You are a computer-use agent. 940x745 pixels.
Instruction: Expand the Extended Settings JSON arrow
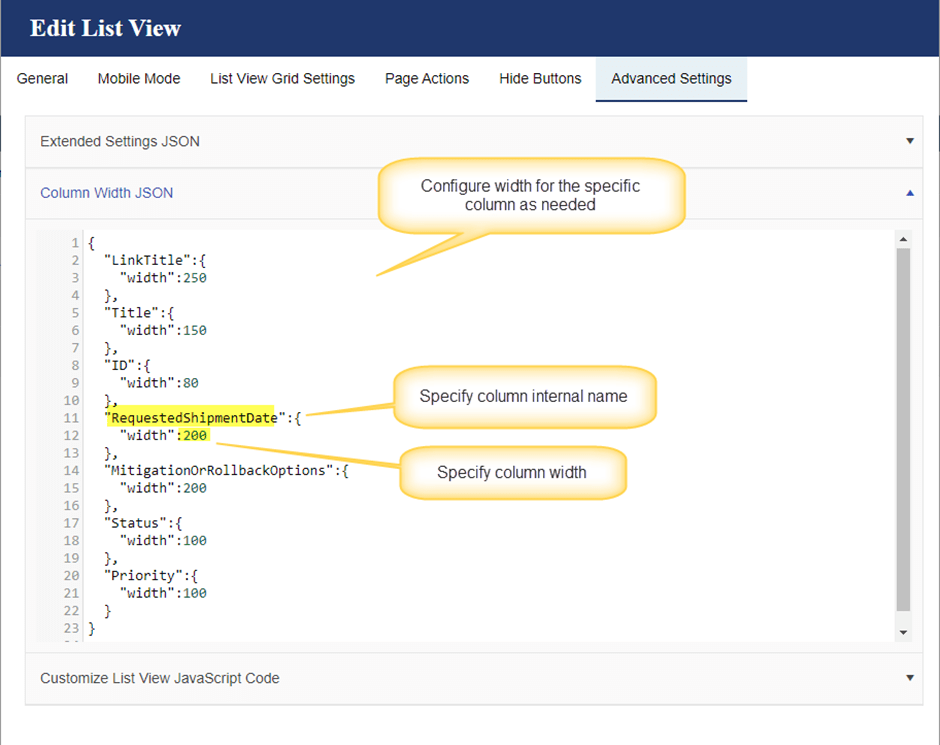click(x=909, y=141)
